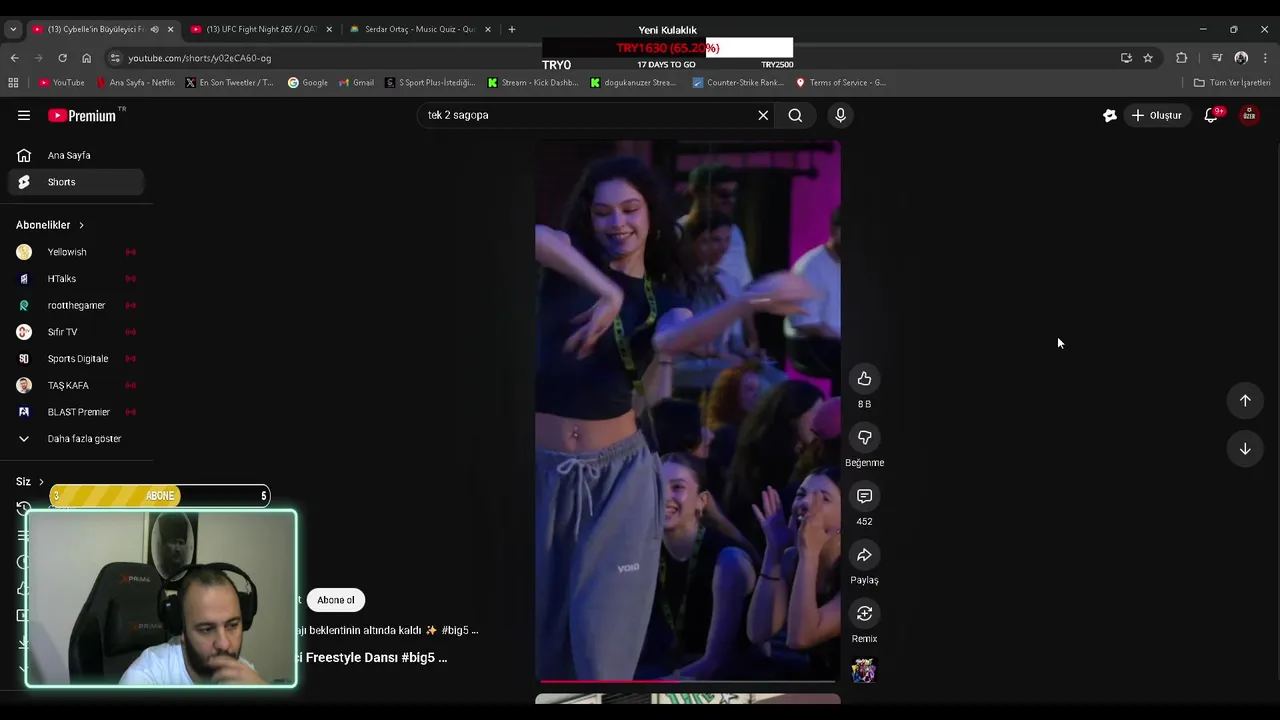Open Ana Sayfa in the sidebar
Screen dimensions: 1280x720
(x=76, y=155)
